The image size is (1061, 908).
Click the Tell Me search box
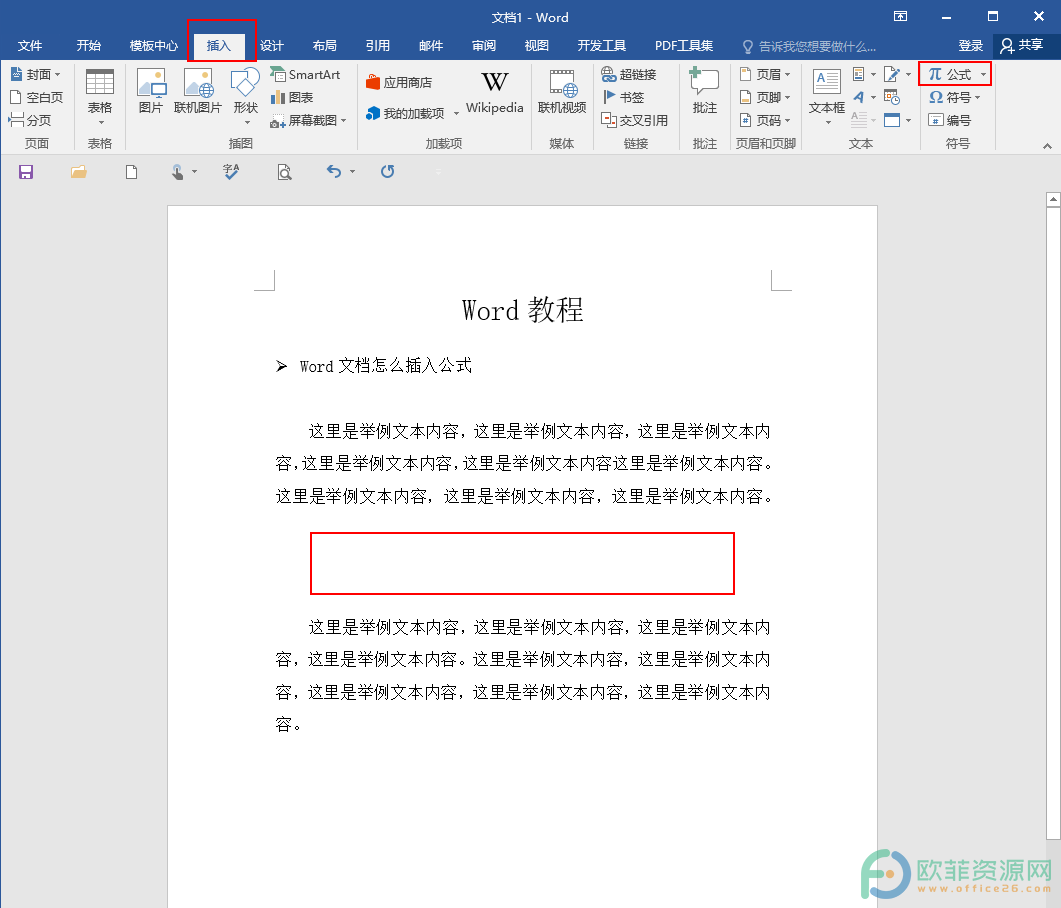[809, 46]
